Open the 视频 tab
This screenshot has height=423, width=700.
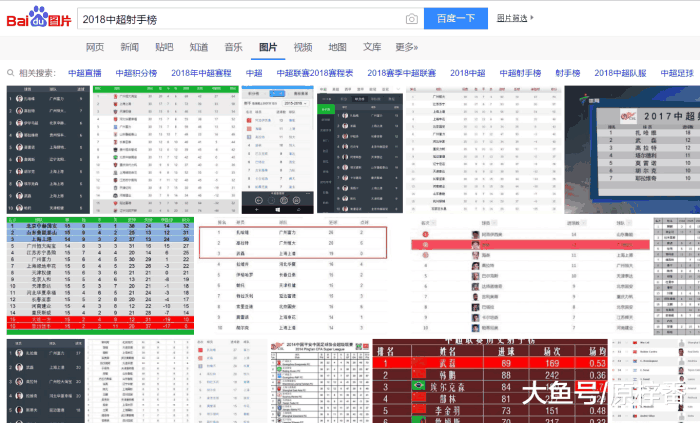302,47
